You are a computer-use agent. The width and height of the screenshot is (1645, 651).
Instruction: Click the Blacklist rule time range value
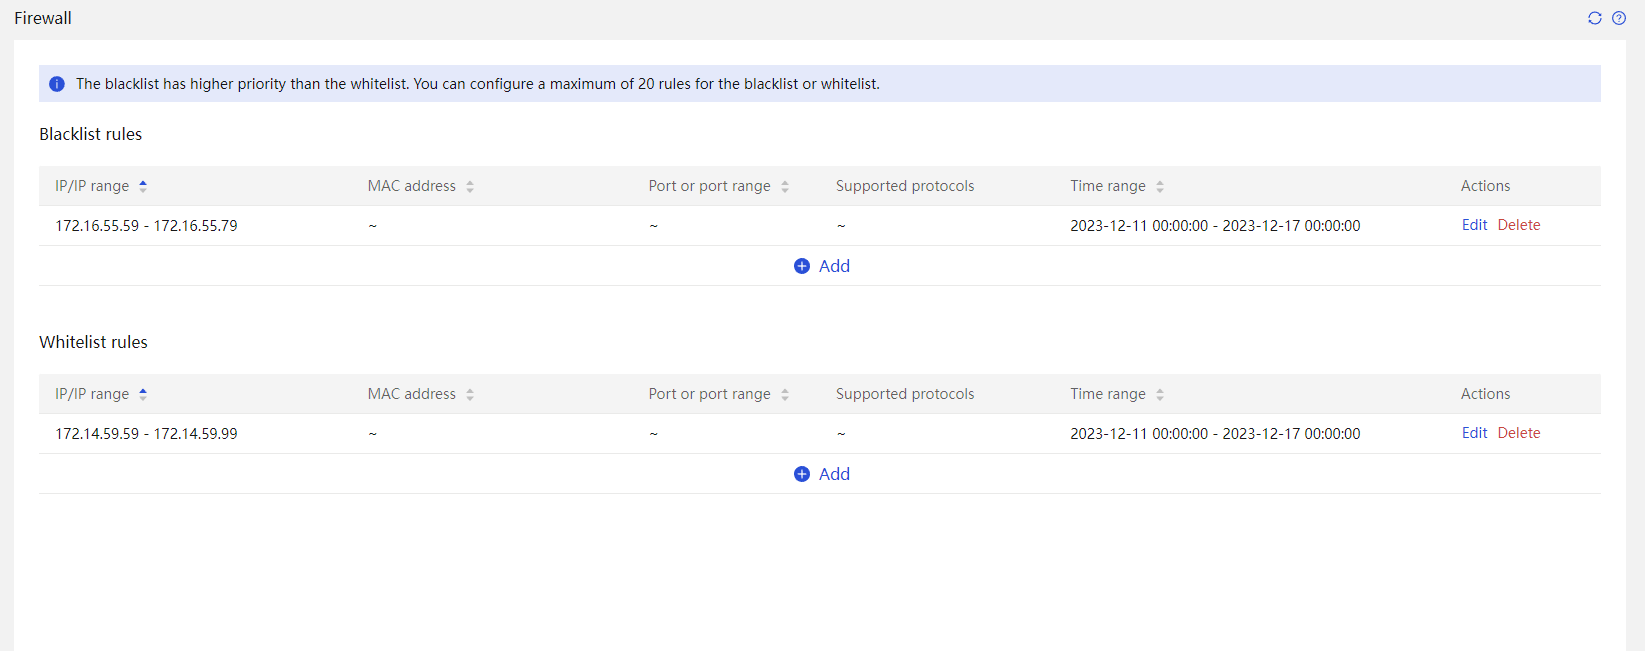pos(1215,226)
